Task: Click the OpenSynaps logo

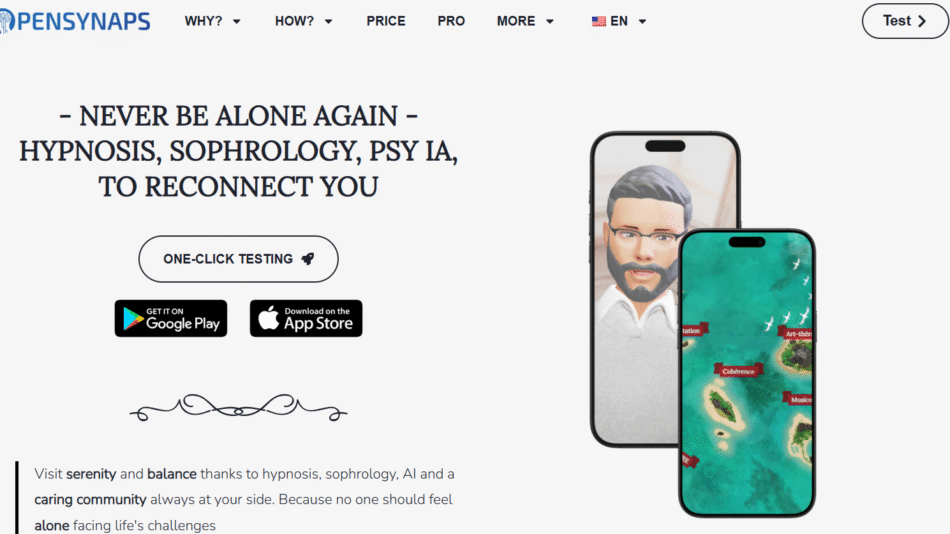Action: (75, 21)
